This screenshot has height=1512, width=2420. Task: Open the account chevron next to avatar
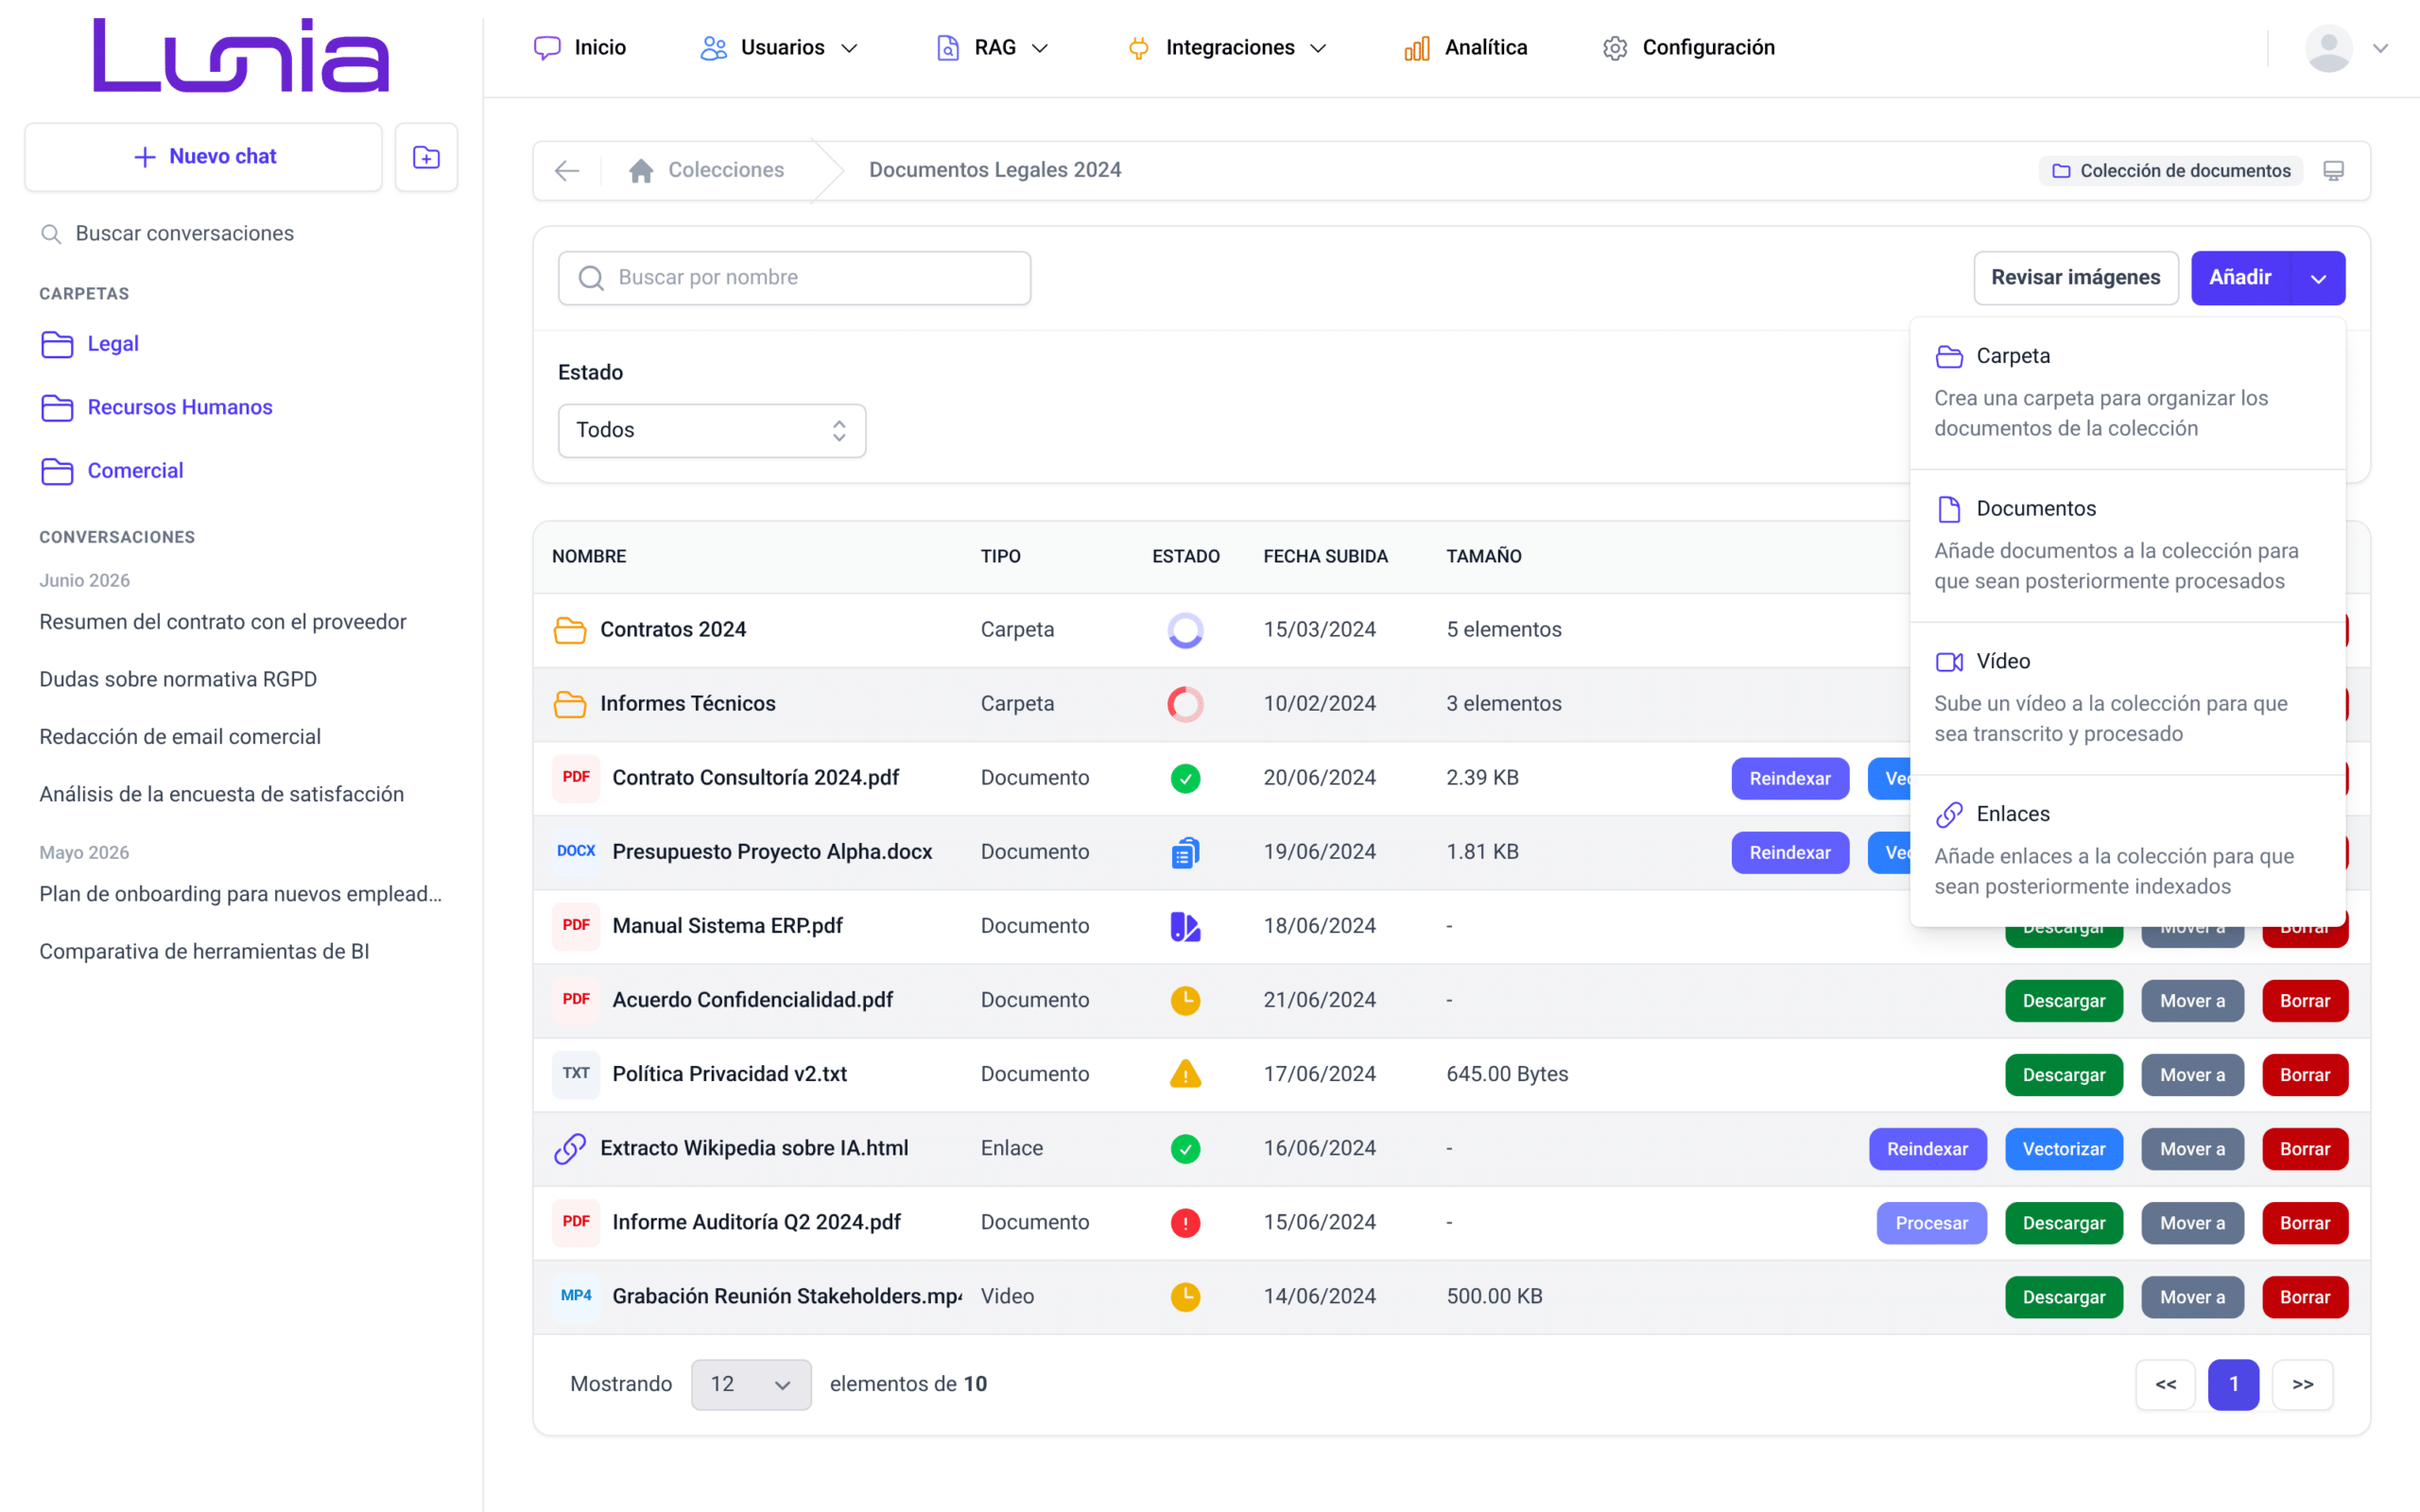coord(2381,48)
